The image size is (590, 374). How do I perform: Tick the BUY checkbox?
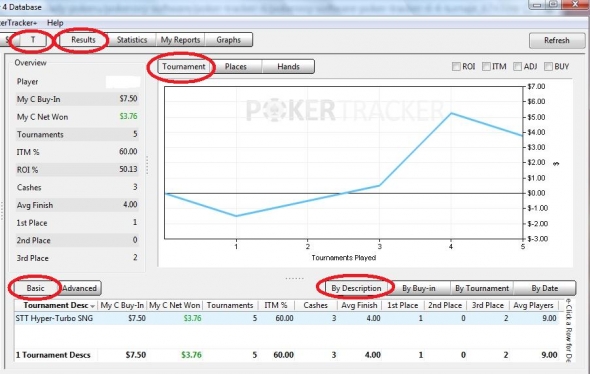(548, 67)
